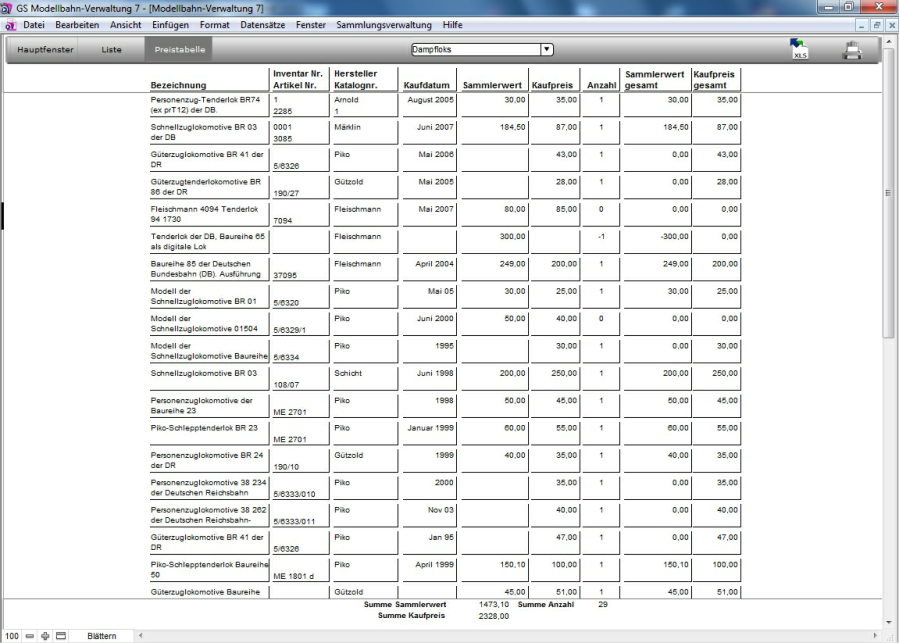Click the manufacturer cell Schicht
The image size is (900, 643).
click(348, 373)
